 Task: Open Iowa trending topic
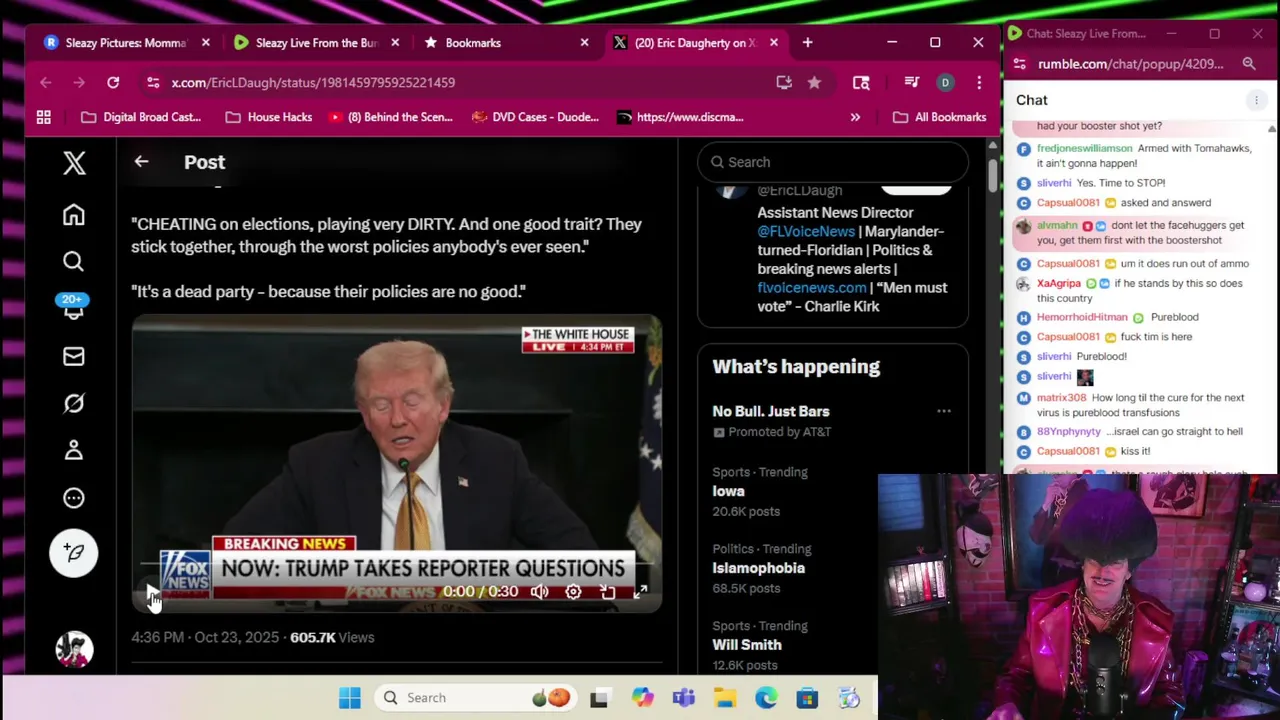click(x=729, y=491)
